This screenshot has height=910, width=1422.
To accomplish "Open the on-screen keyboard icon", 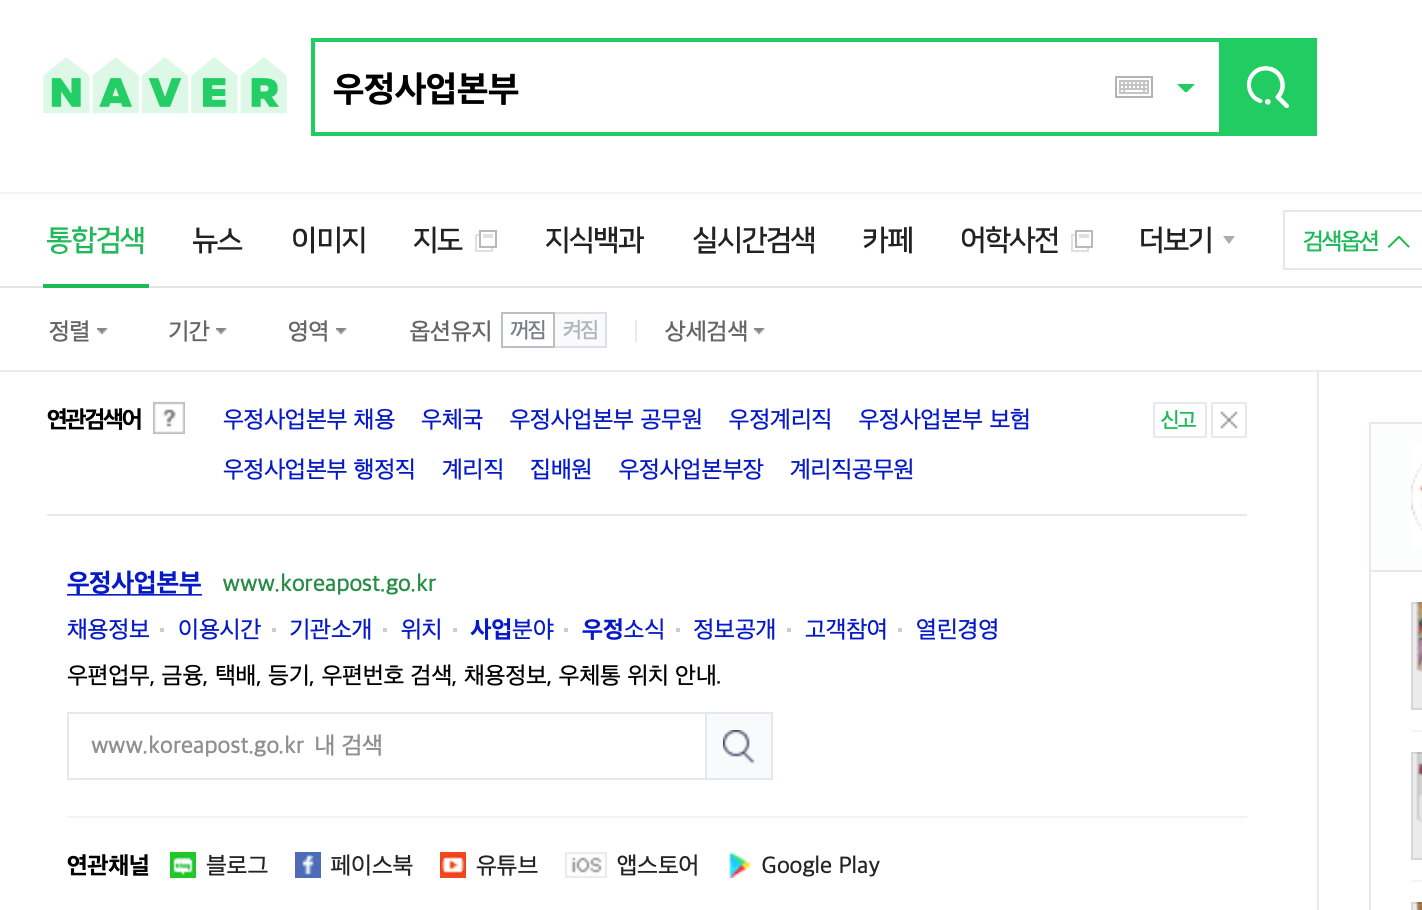I will pyautogui.click(x=1134, y=87).
